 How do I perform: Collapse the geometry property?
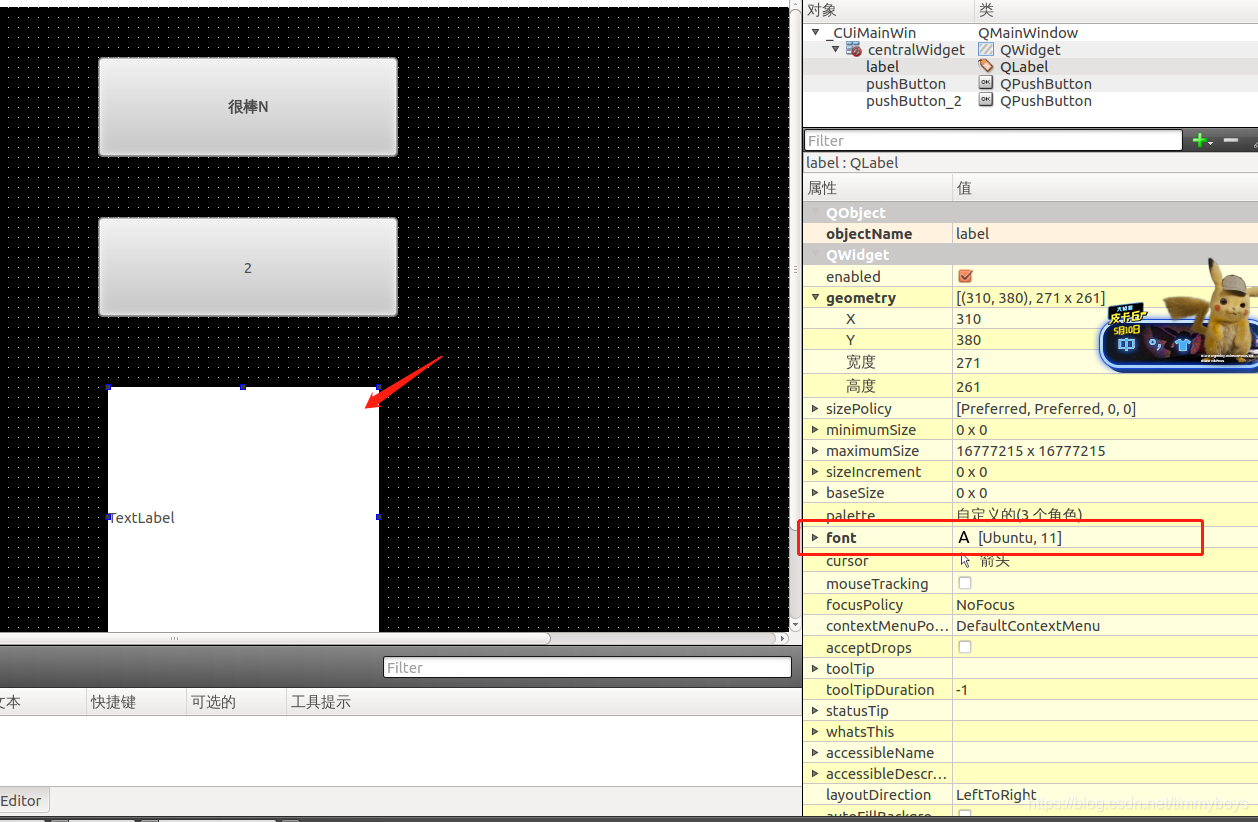coord(815,297)
